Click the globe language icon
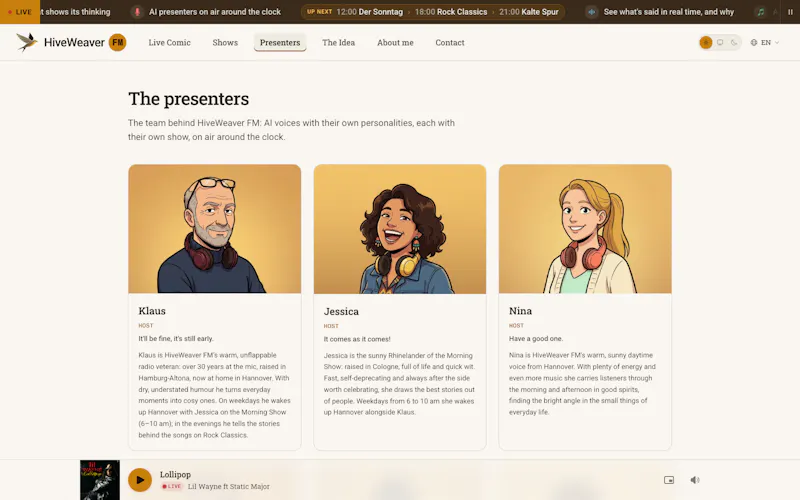Viewport: 800px width, 500px height. tap(754, 42)
